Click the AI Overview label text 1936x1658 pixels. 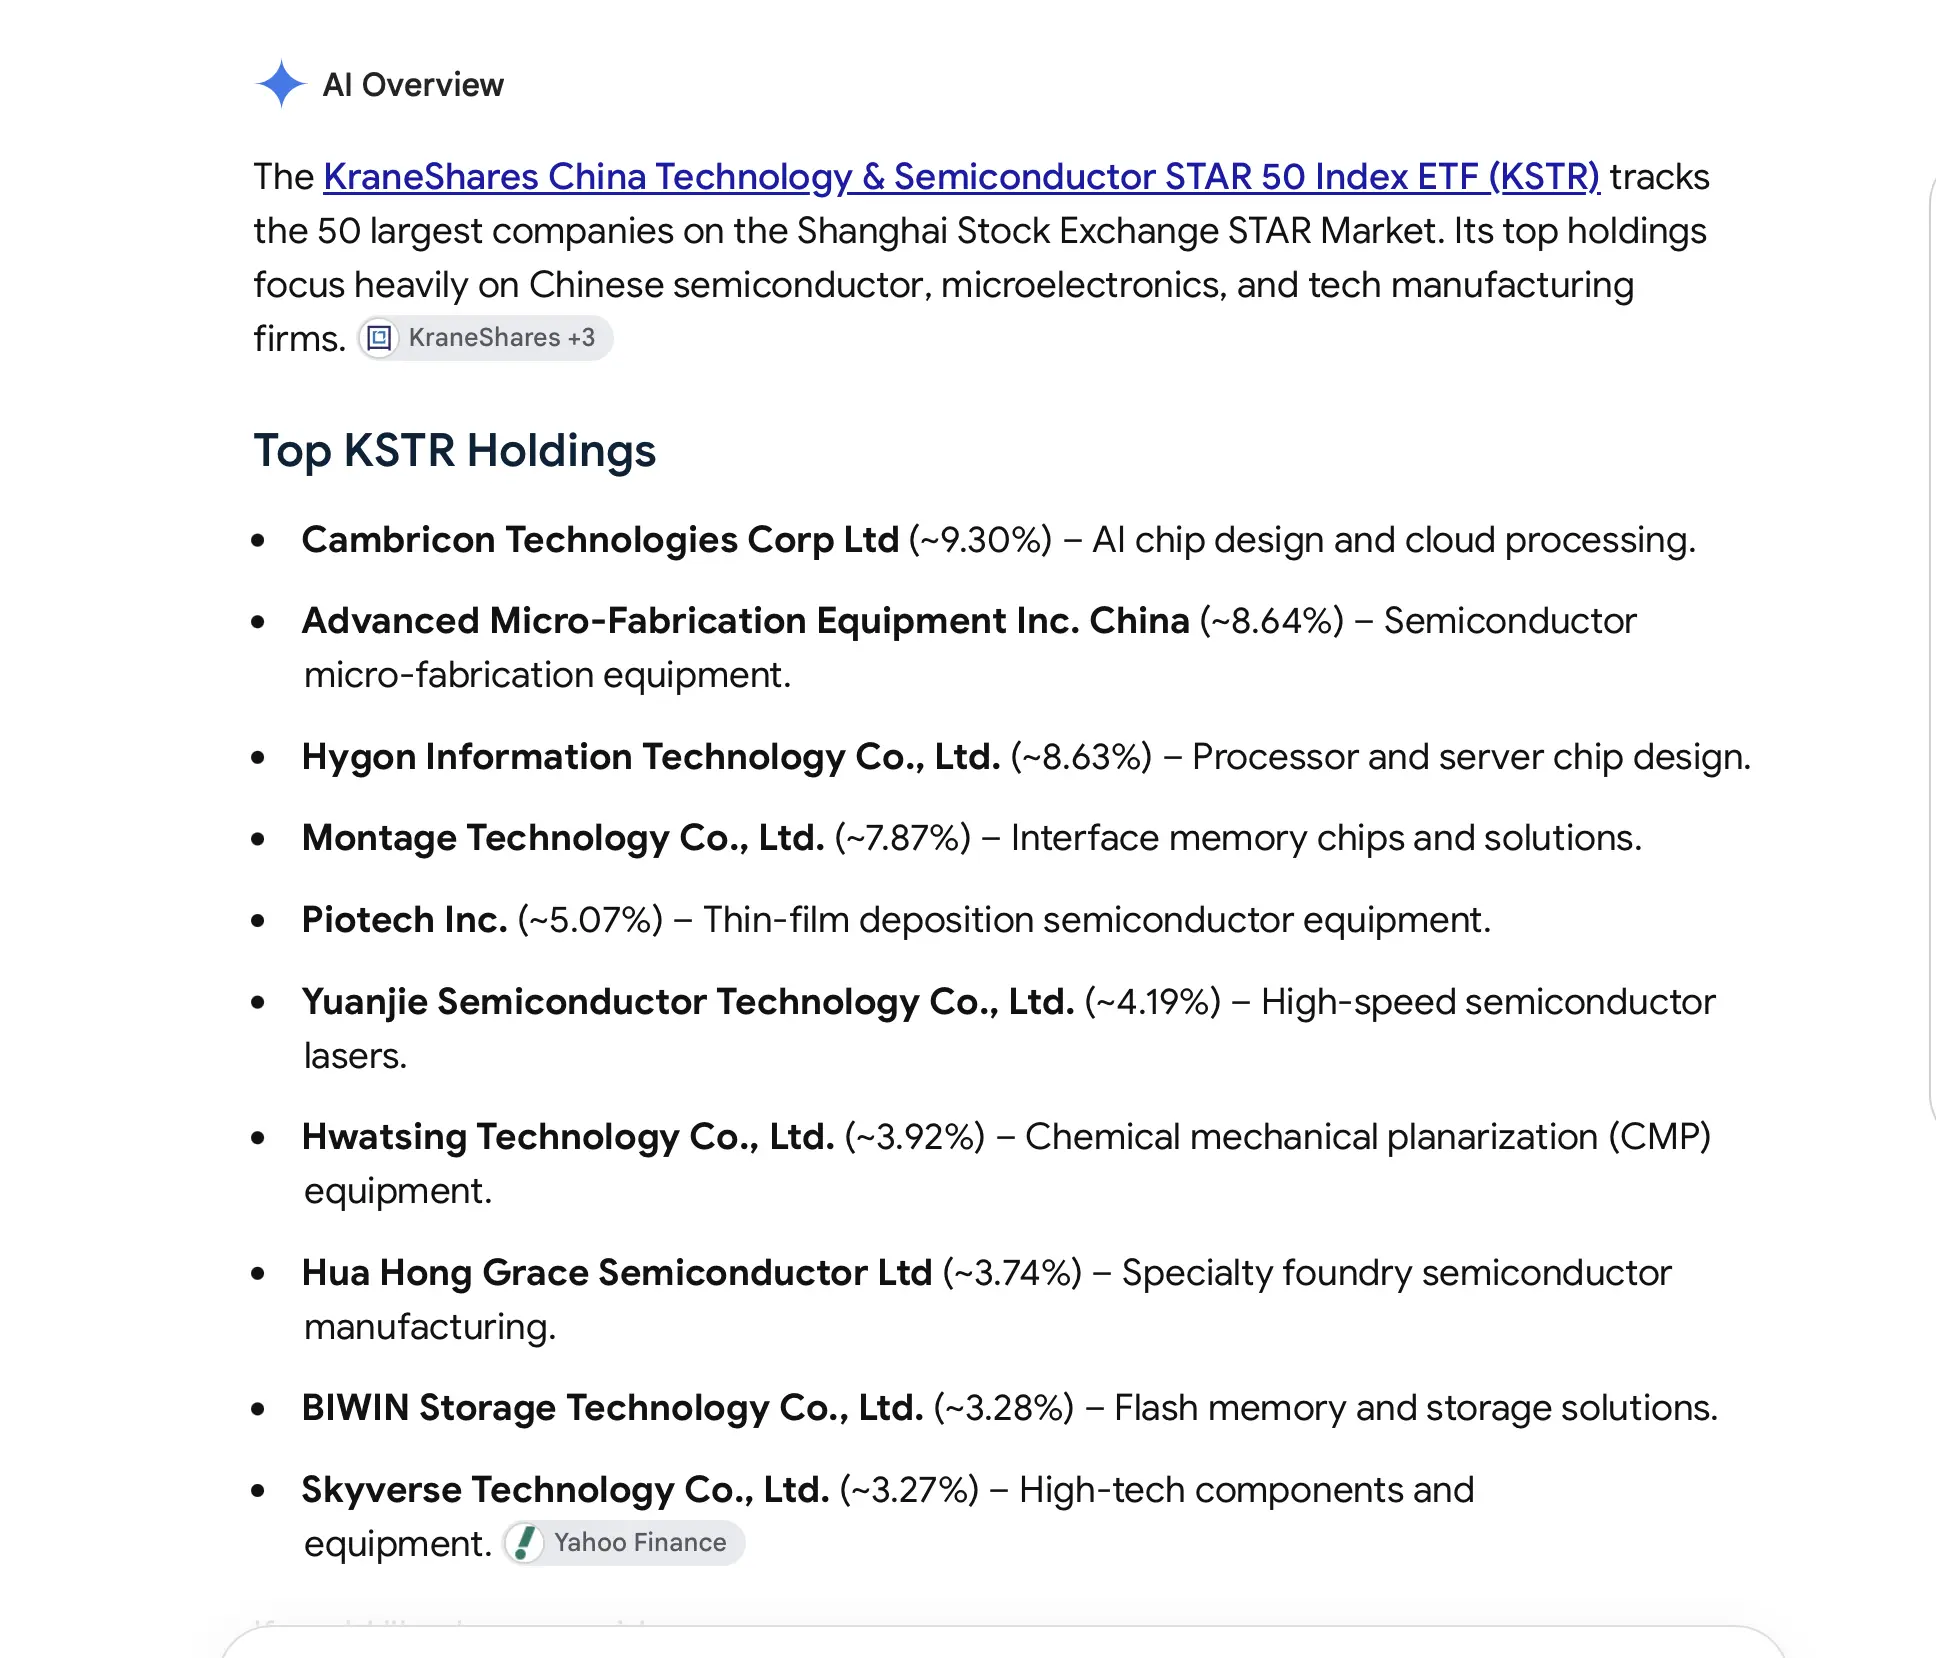click(x=413, y=85)
